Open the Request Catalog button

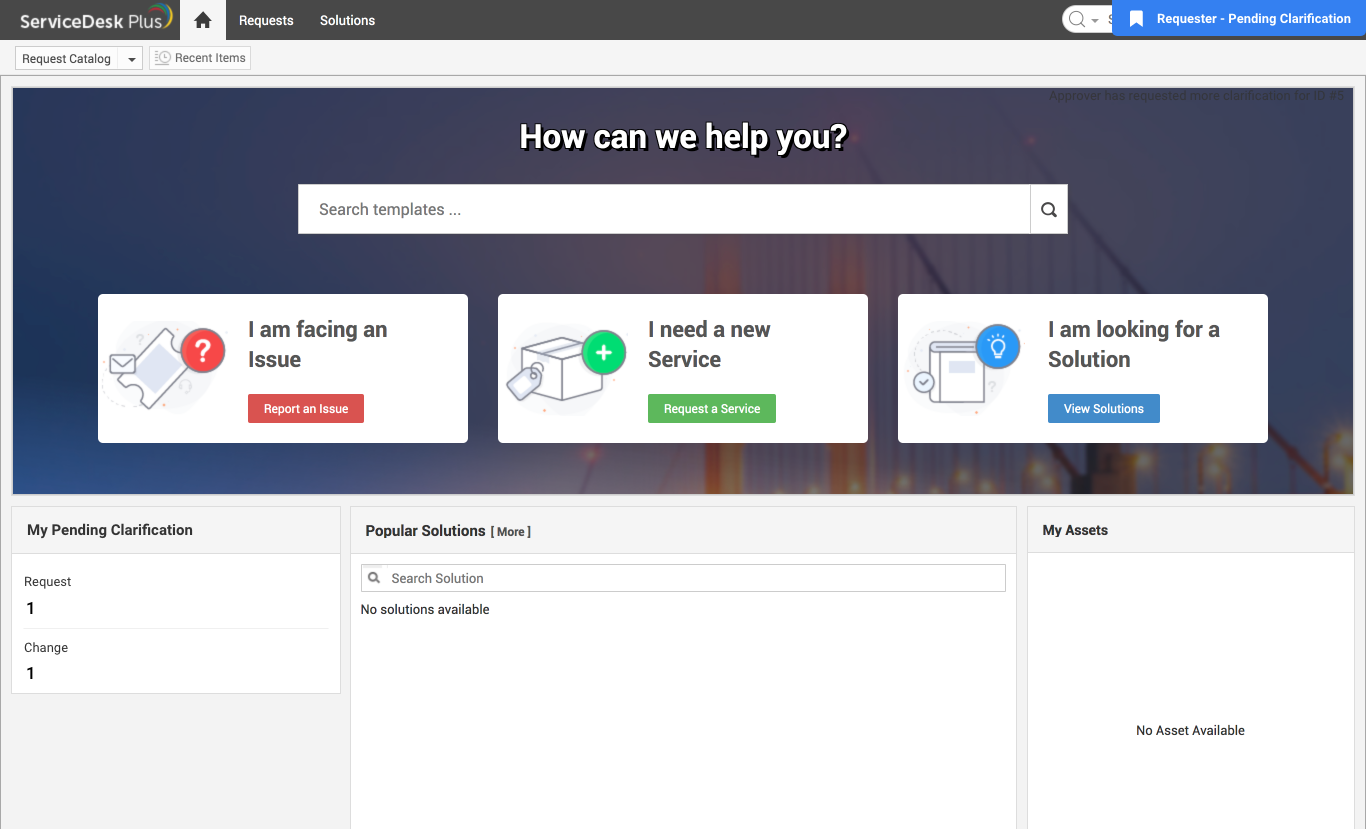pyautogui.click(x=66, y=59)
